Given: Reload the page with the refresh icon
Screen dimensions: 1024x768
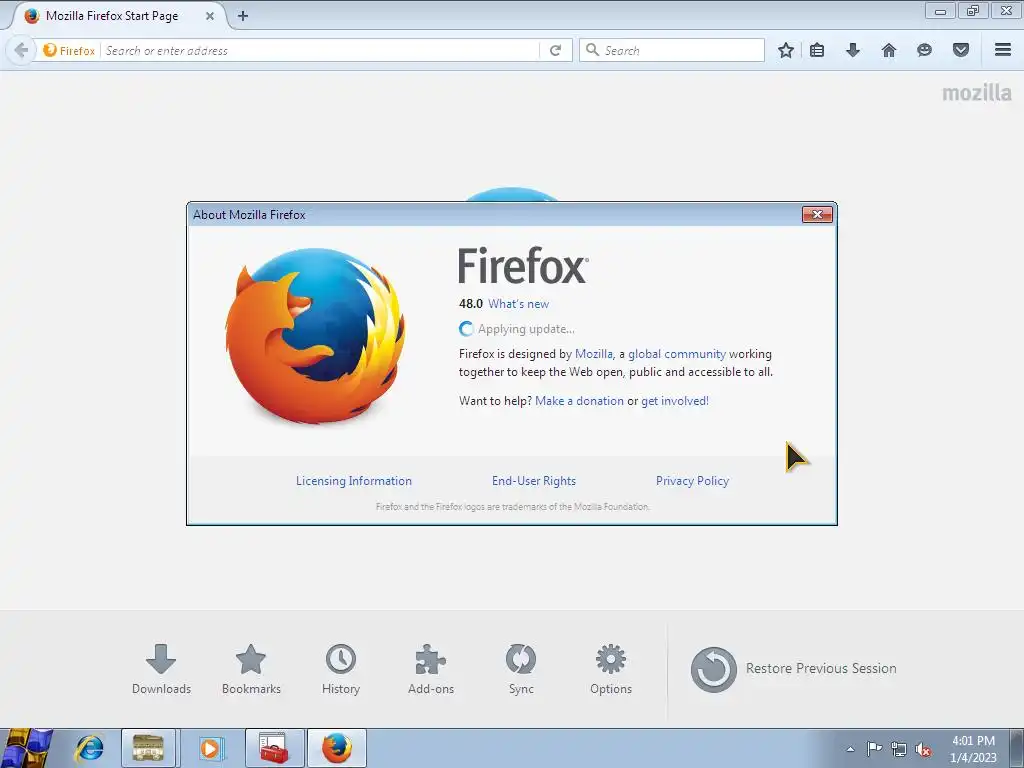Looking at the screenshot, I should pyautogui.click(x=556, y=50).
